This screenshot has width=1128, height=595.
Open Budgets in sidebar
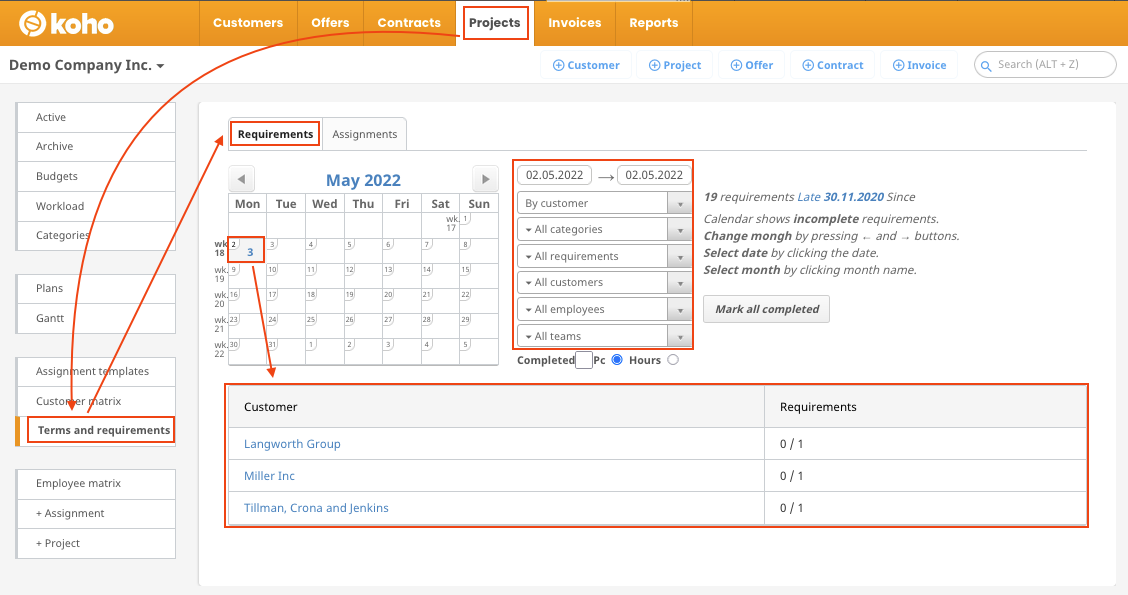pos(96,176)
